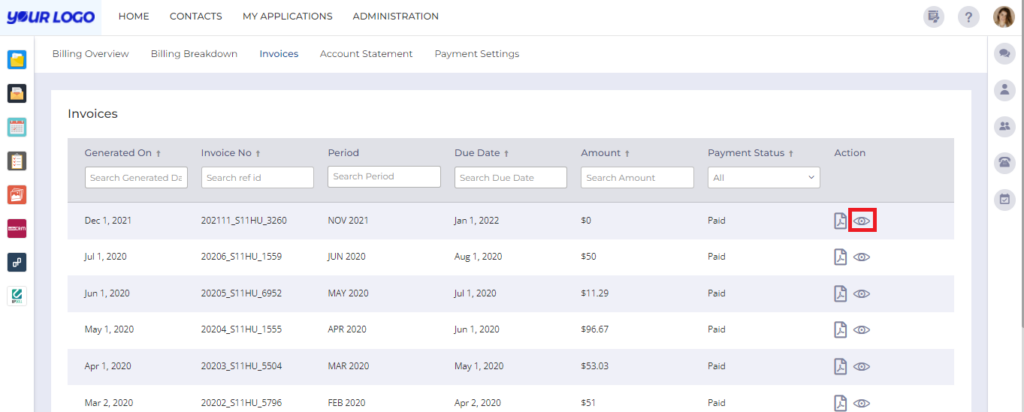Expand the Payment Status All dropdown
Screen dimensions: 1024x412
(x=763, y=178)
